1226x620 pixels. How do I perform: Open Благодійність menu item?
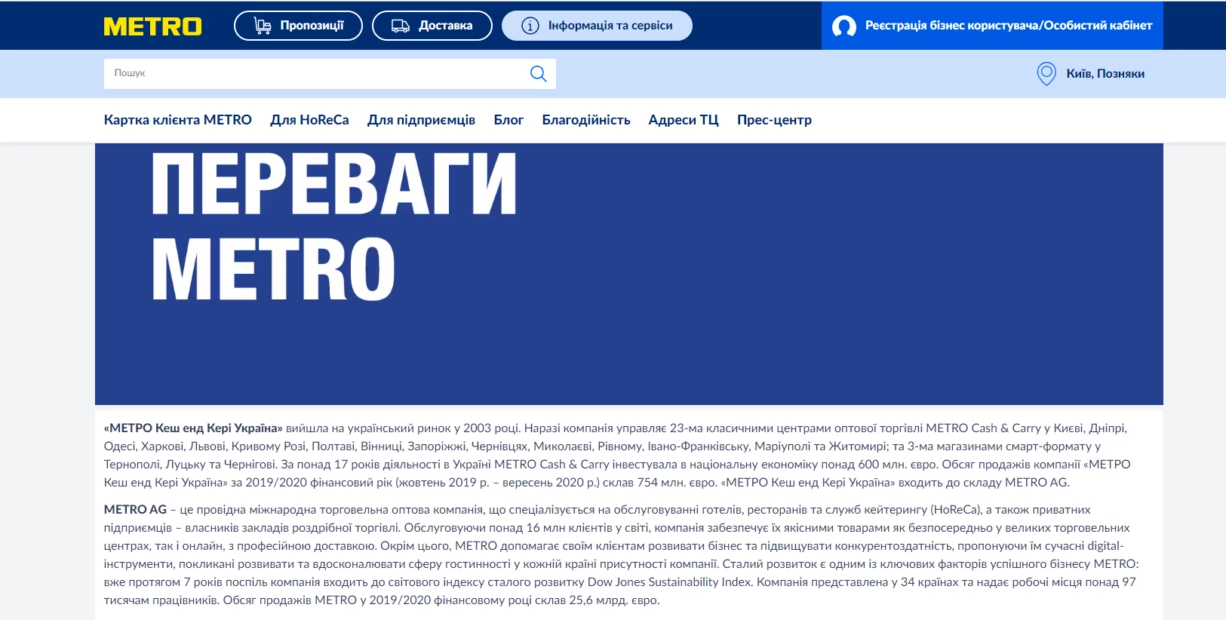586,120
